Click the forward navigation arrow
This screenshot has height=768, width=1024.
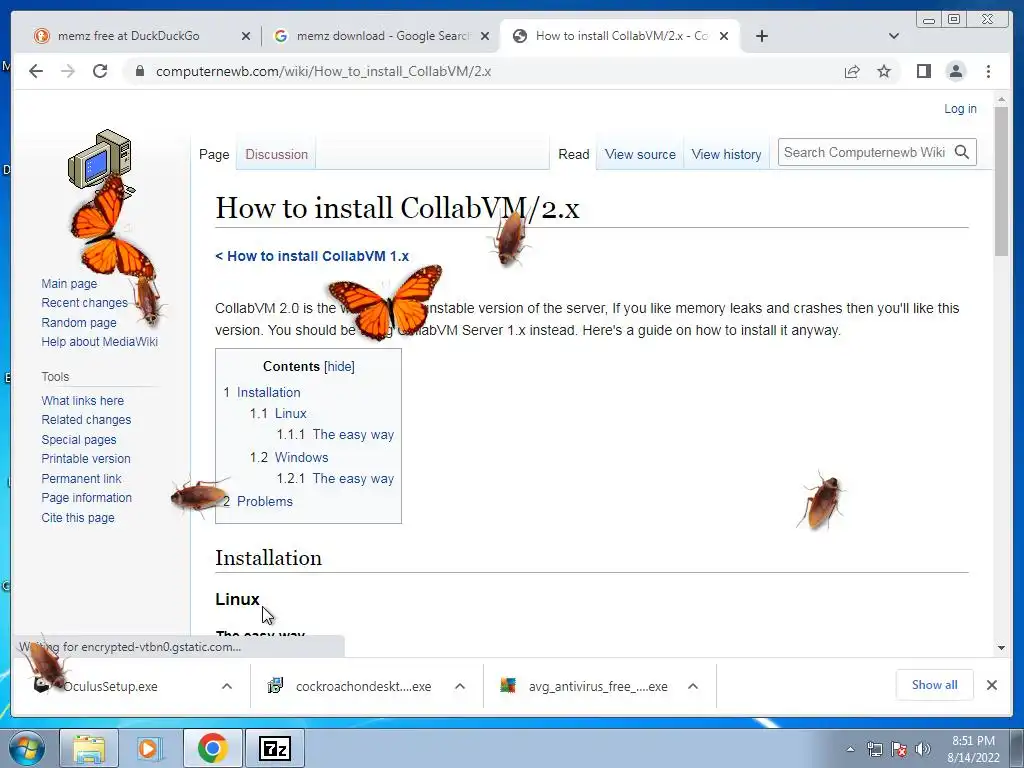click(68, 71)
